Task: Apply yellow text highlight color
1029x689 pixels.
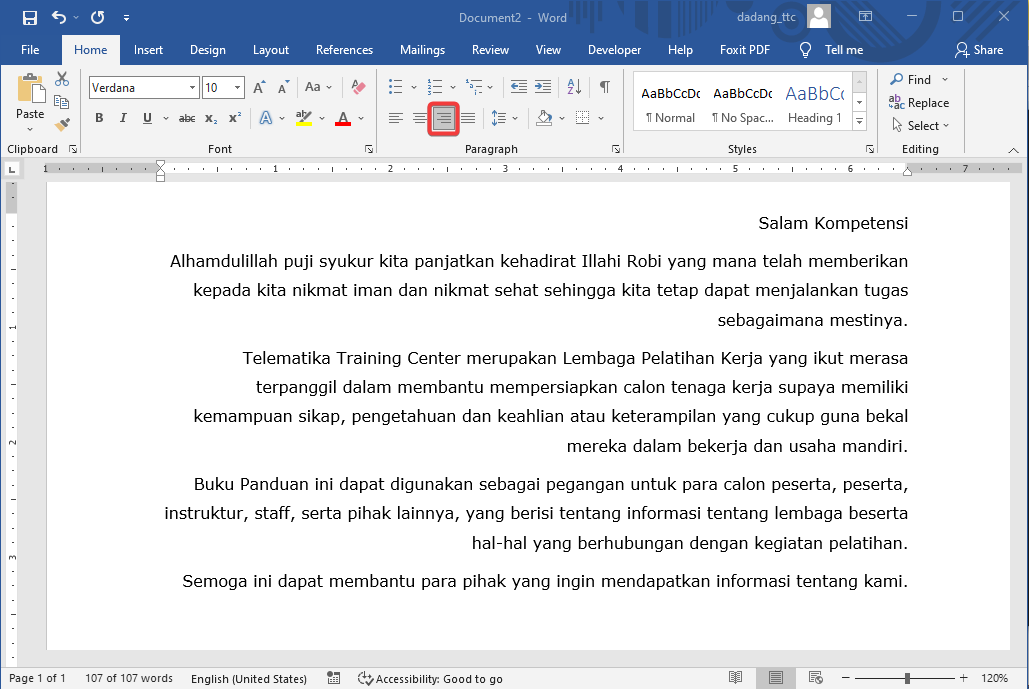Action: (302, 118)
